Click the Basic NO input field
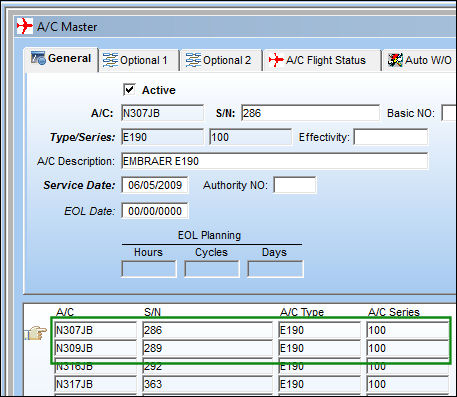457x397 pixels. tap(449, 113)
